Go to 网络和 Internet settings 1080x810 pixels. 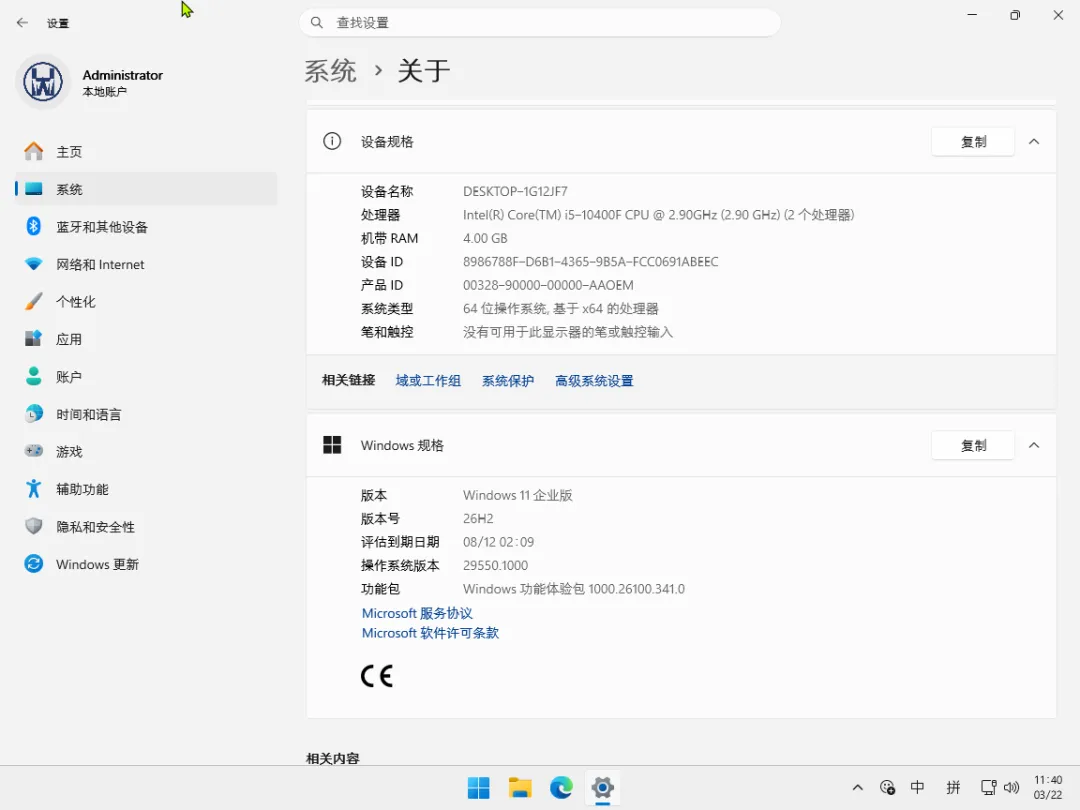(x=146, y=264)
